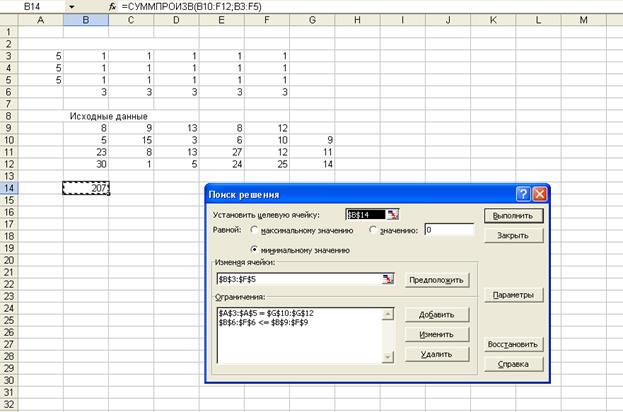Click cell E11 containing 27
623x412 pixels.
[222, 152]
